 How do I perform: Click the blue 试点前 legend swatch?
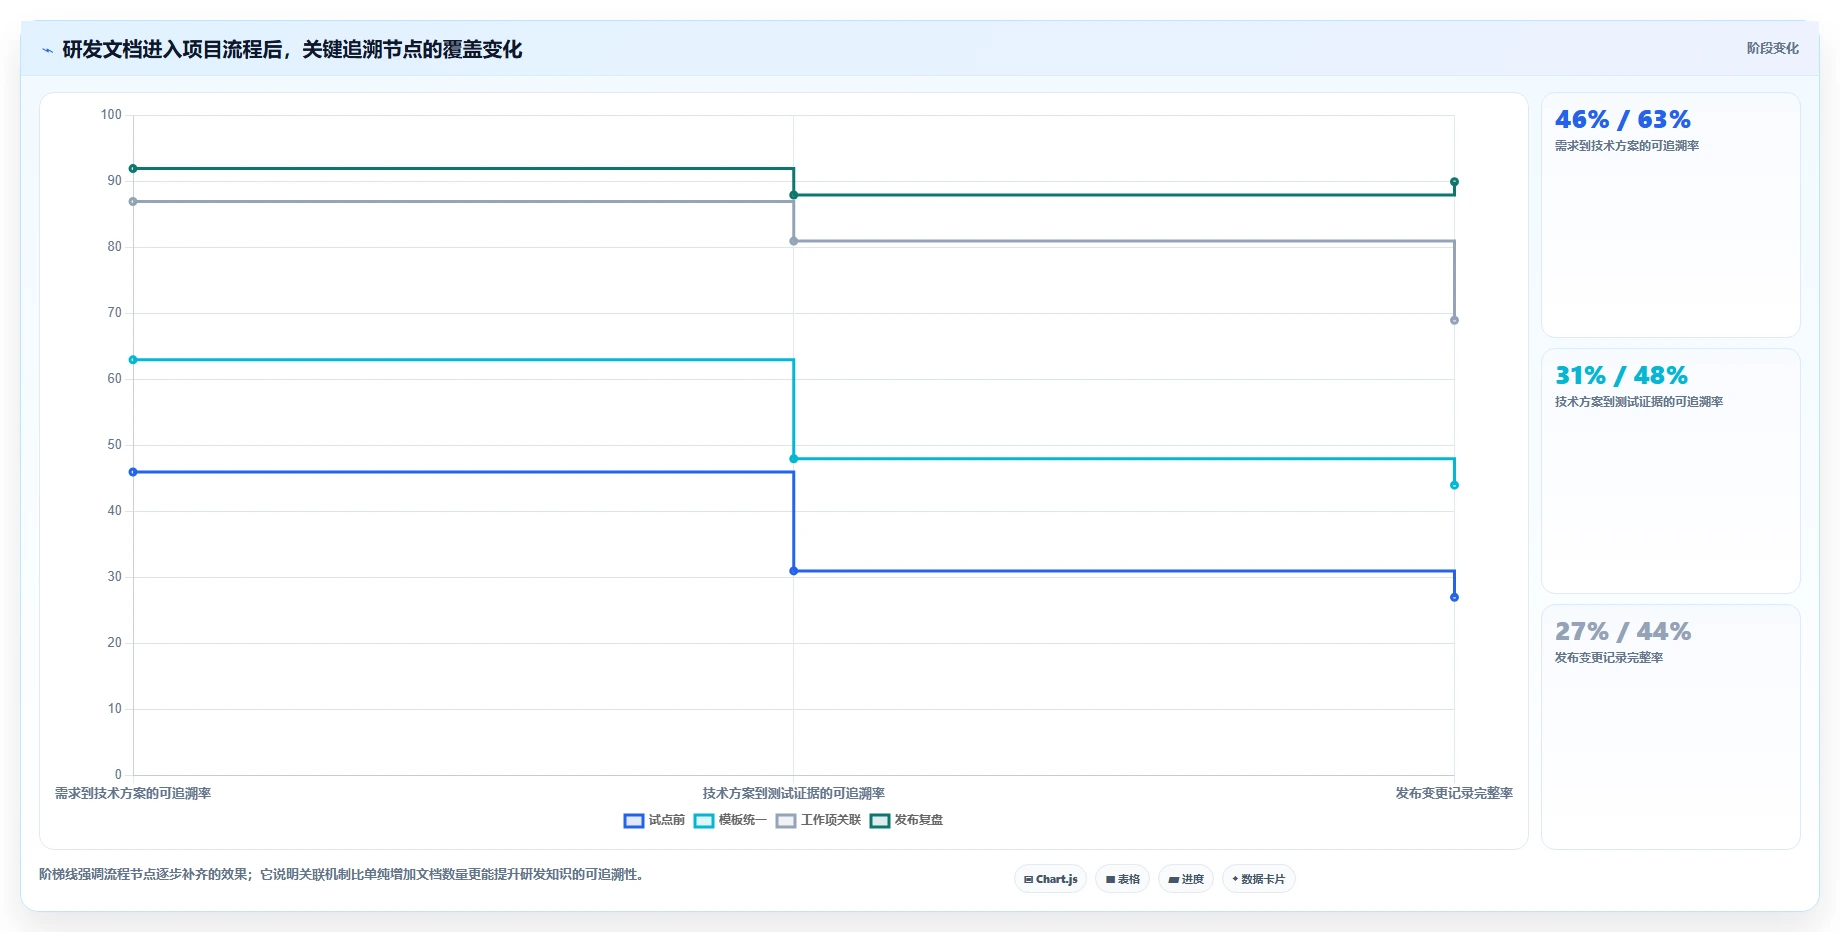pos(634,821)
